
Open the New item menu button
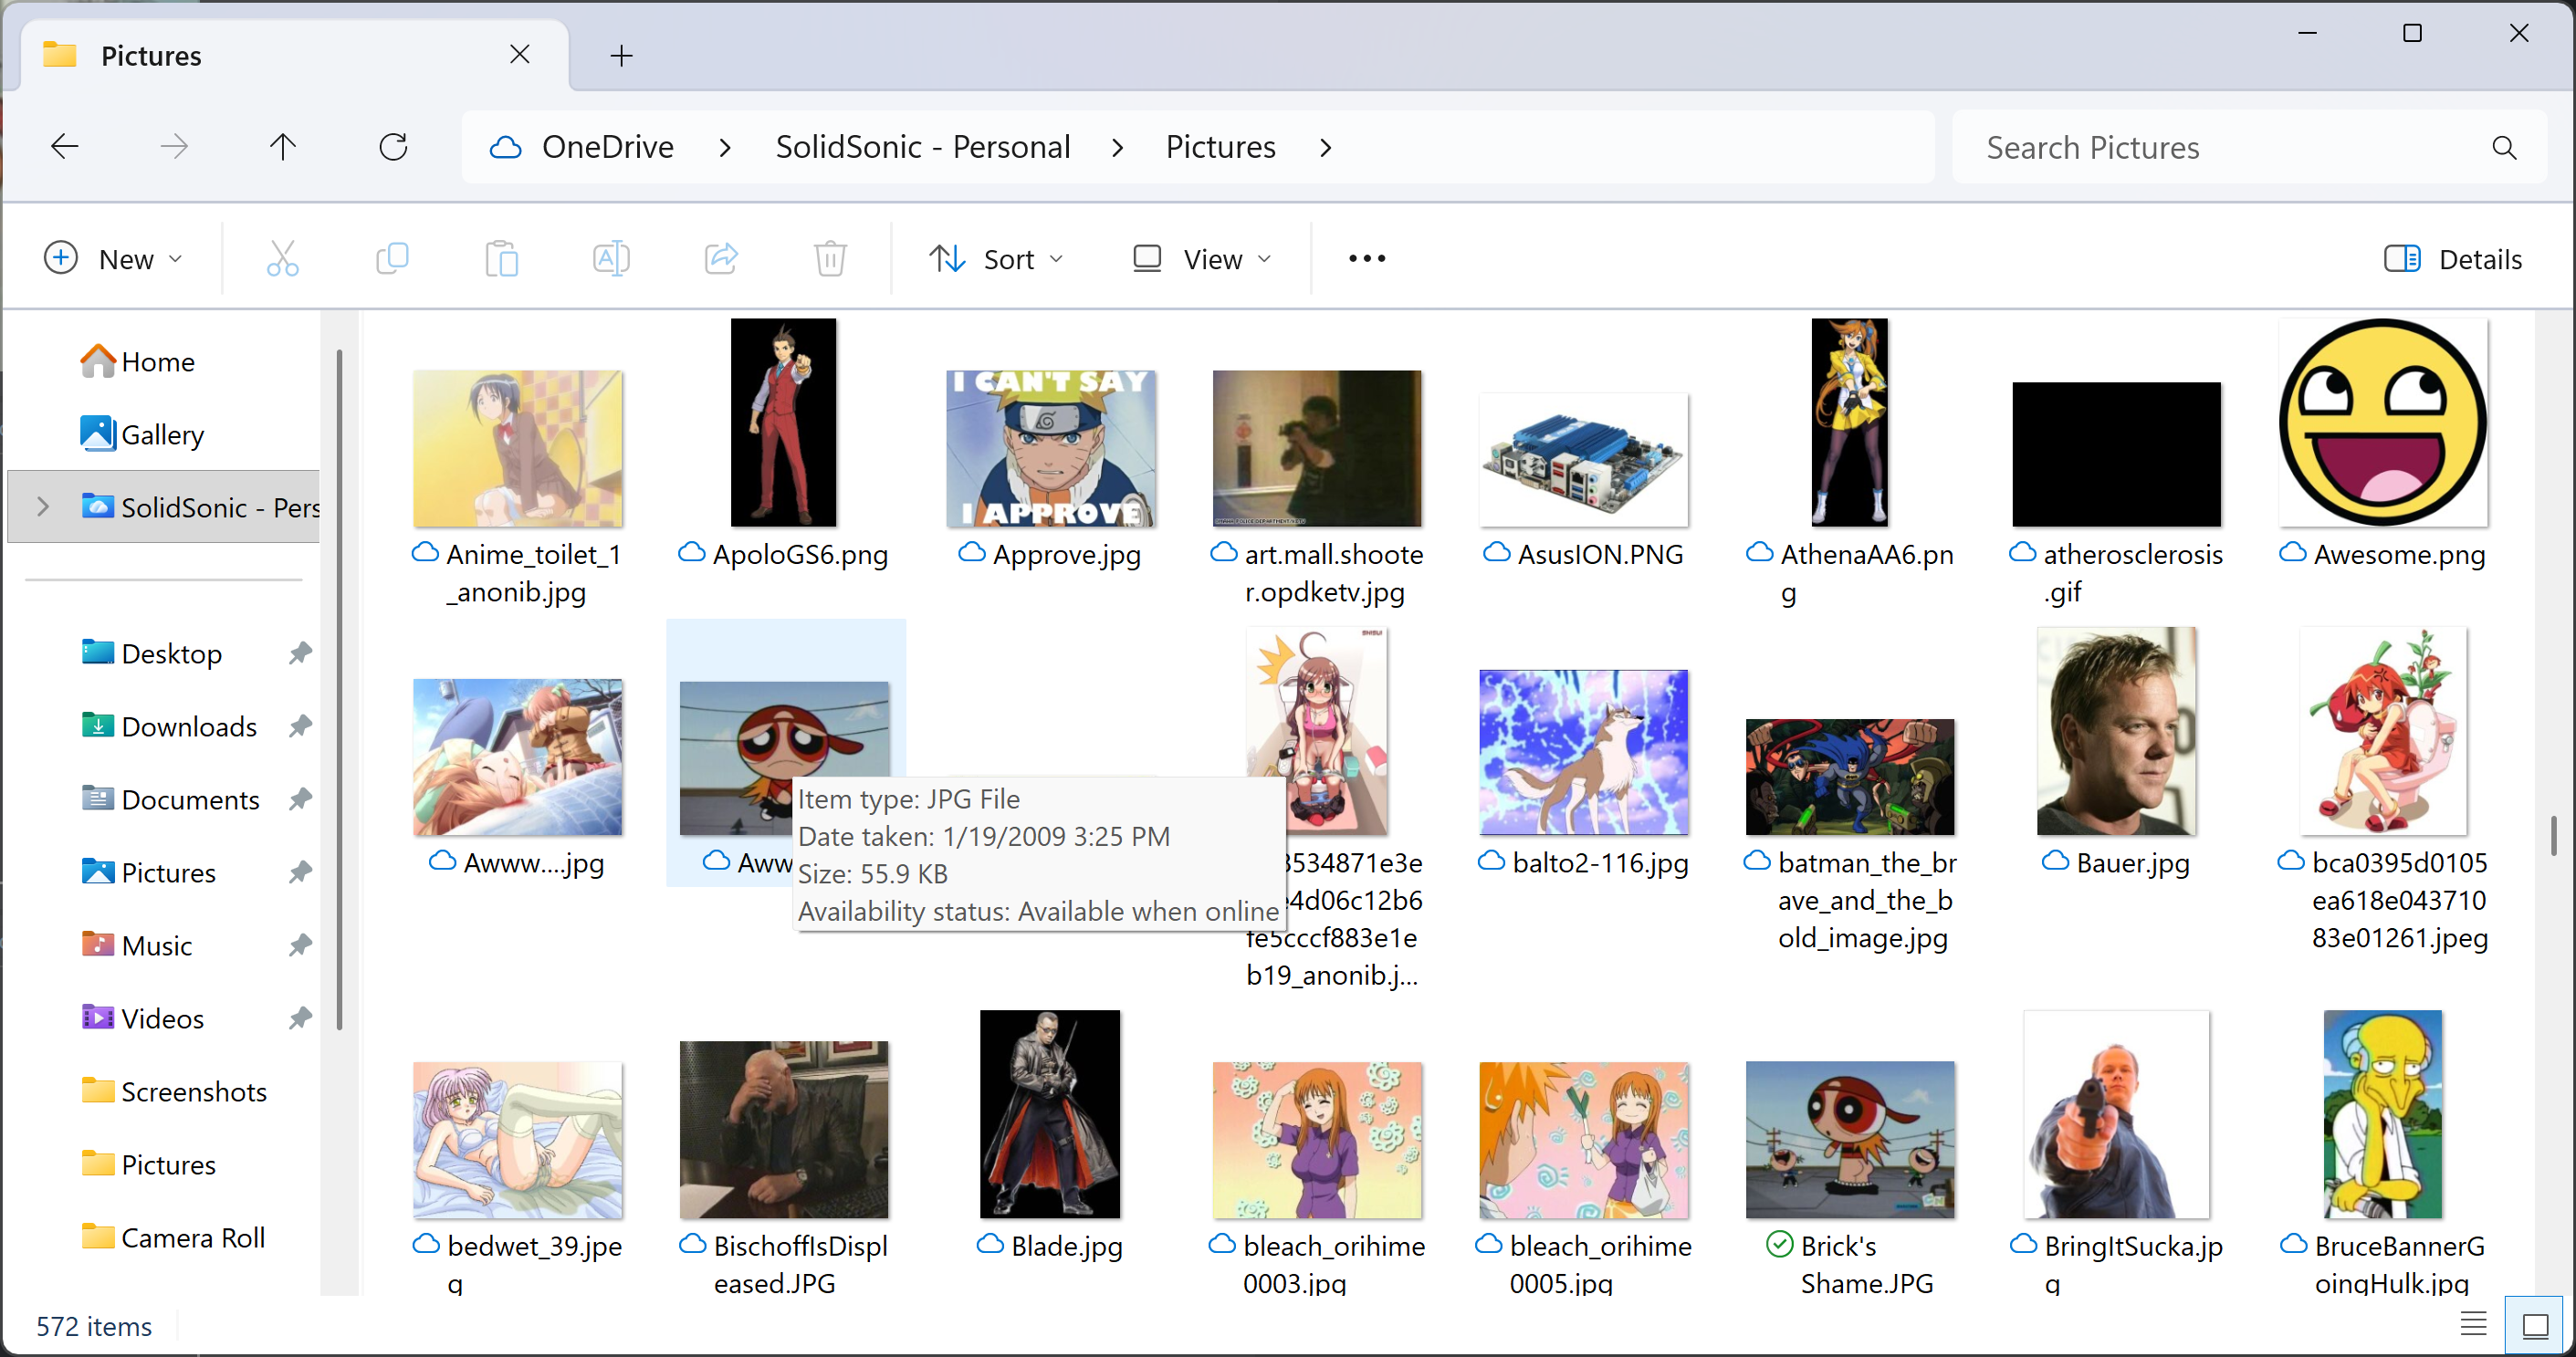[x=114, y=259]
